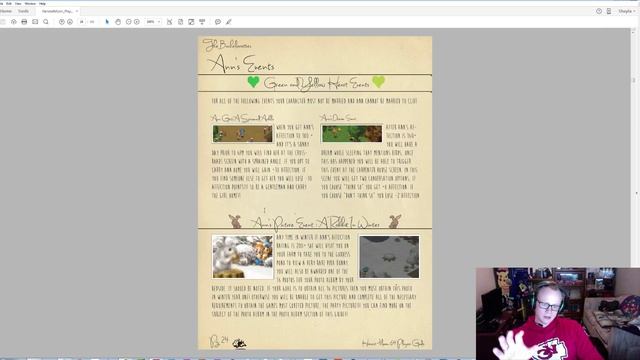Open the search magnifier tool
Image resolution: width=640 pixels, height=360 pixels.
(46, 22)
